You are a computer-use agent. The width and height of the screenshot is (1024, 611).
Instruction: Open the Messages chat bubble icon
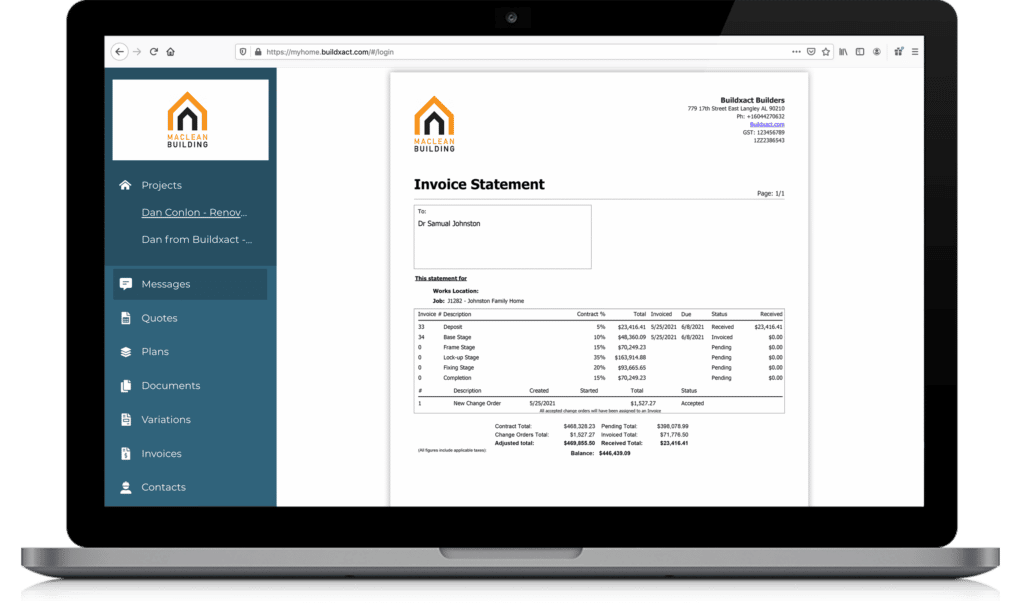pos(125,283)
